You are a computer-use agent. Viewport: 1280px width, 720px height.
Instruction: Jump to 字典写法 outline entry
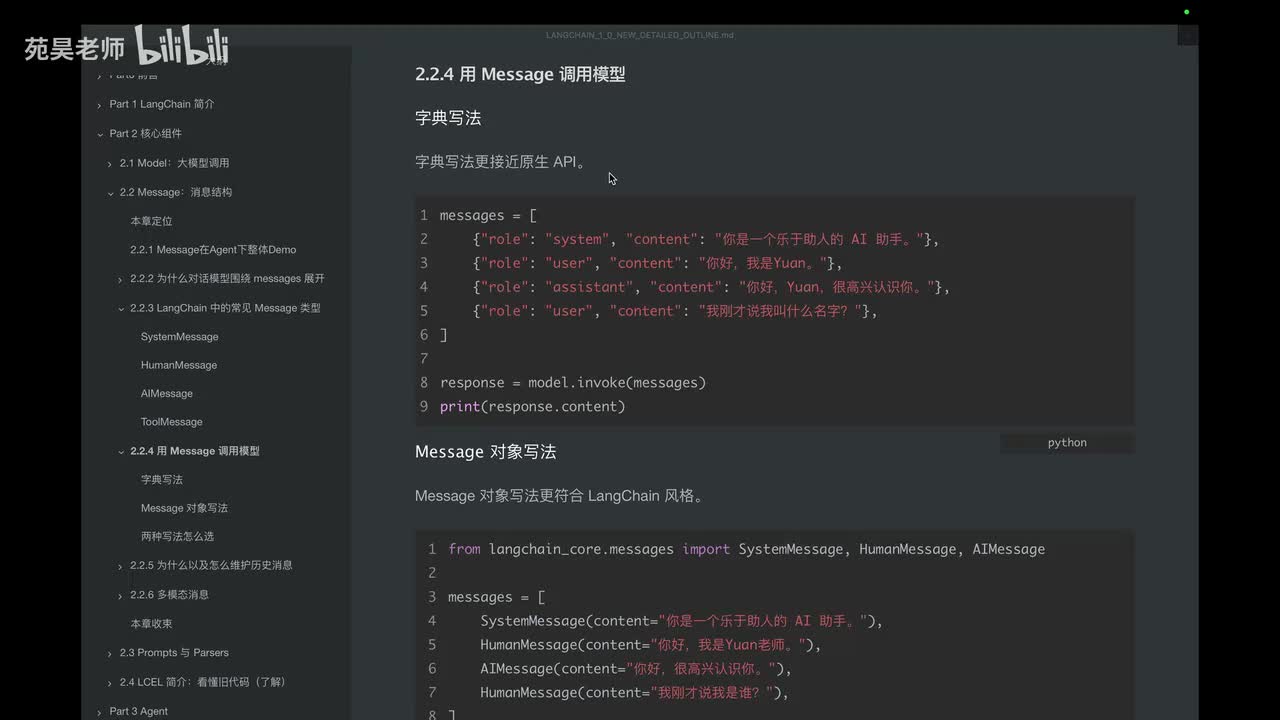[x=162, y=479]
